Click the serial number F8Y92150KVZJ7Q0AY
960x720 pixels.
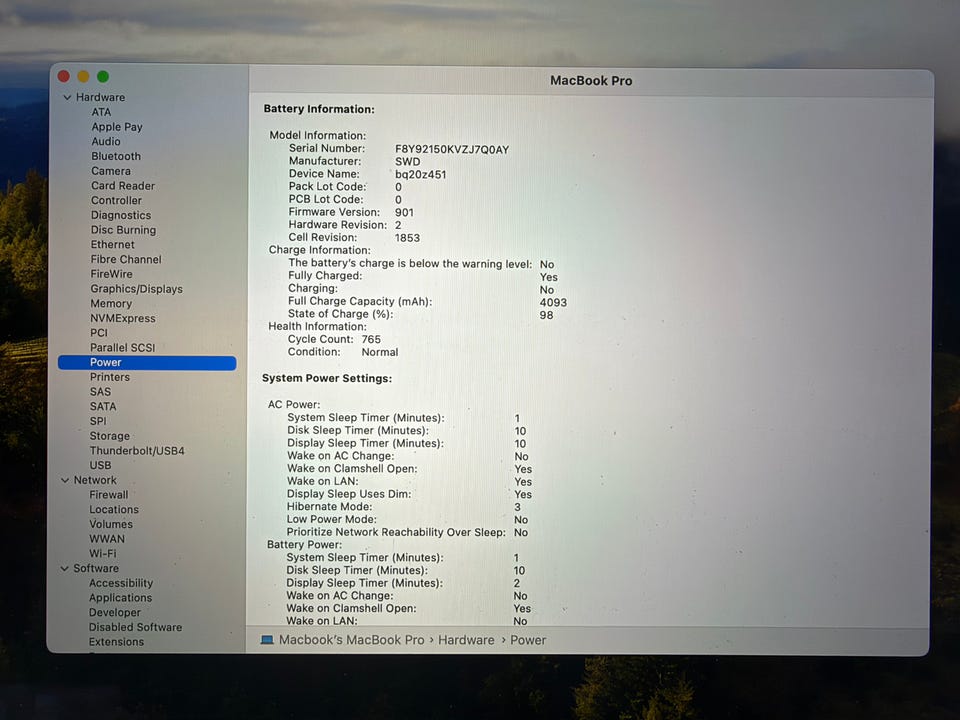click(452, 149)
